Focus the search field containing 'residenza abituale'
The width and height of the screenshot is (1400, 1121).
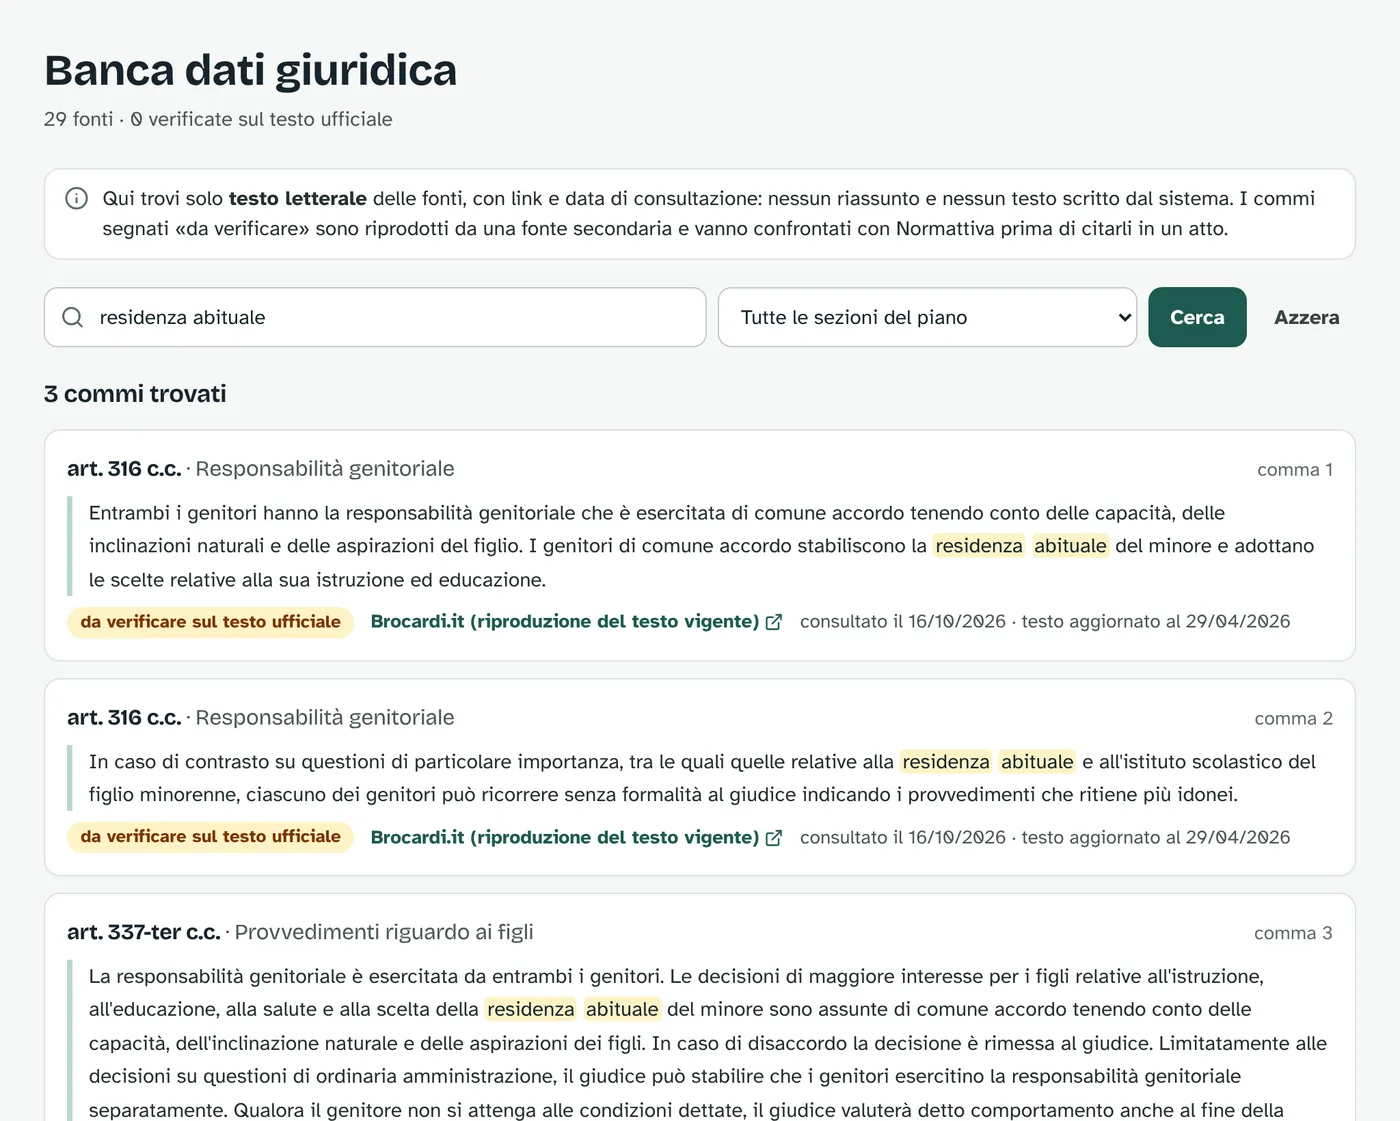(375, 317)
